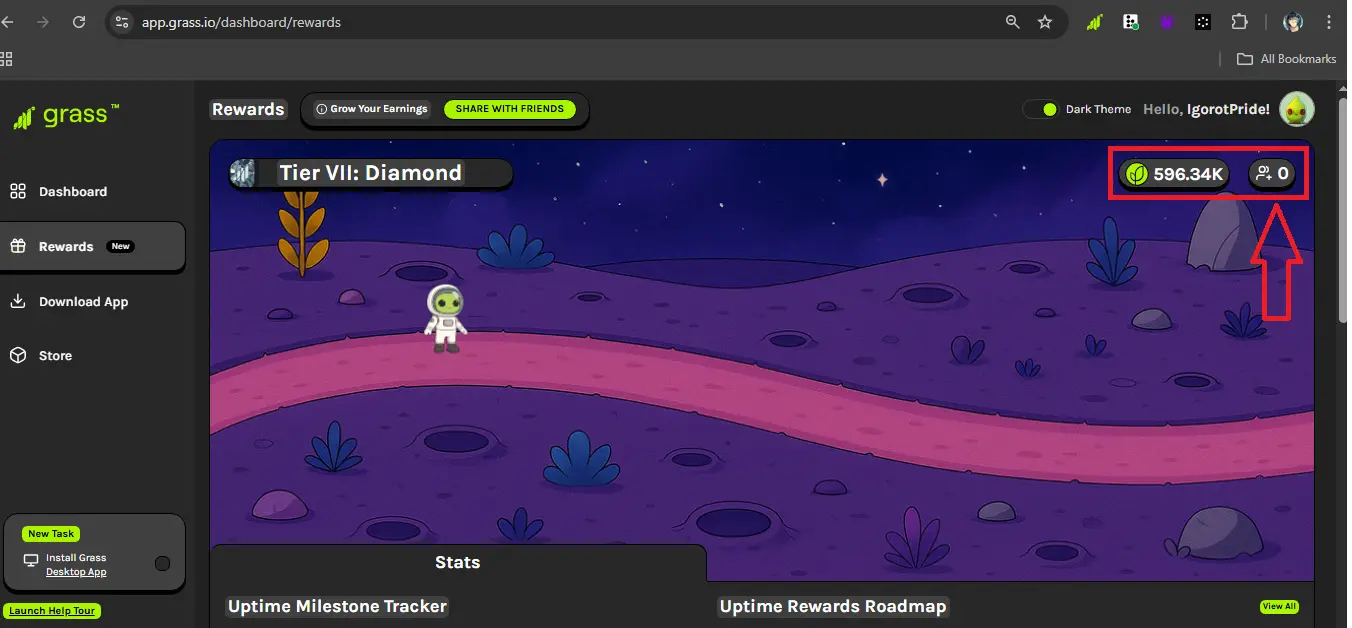Reload the page with refresh icon
1352x628 pixels.
[79, 21]
